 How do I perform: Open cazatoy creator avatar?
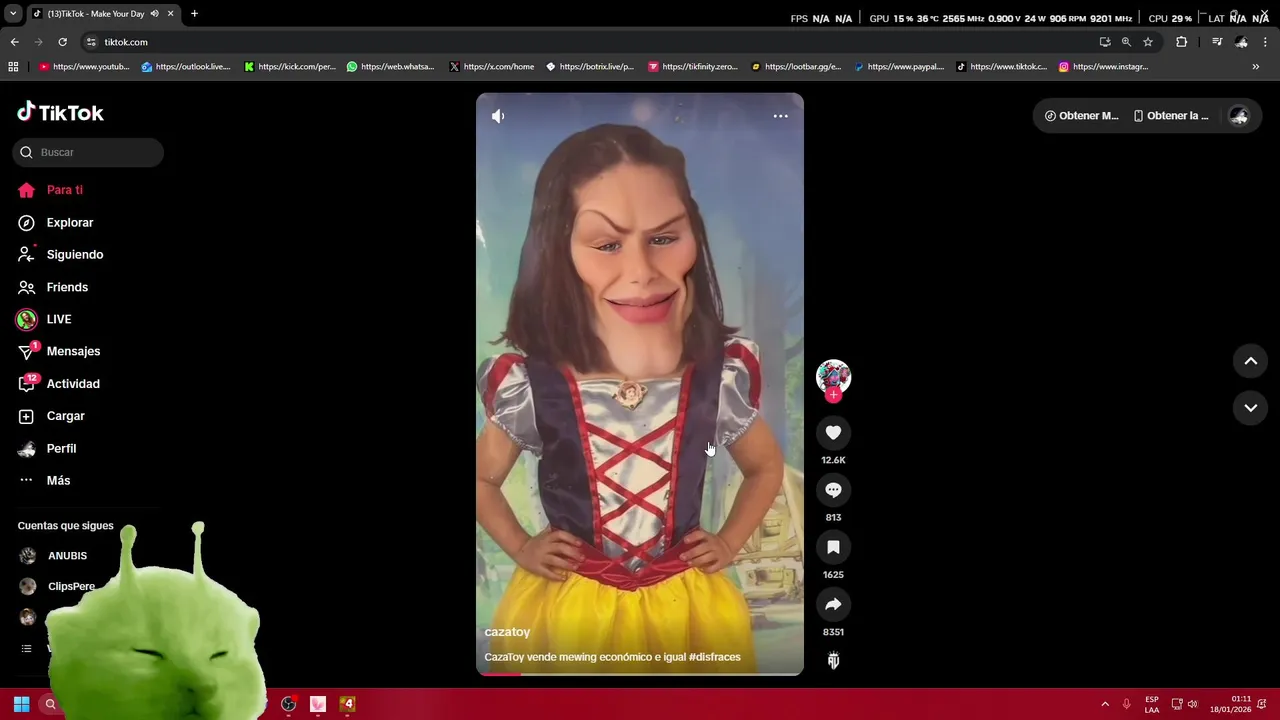tap(833, 376)
